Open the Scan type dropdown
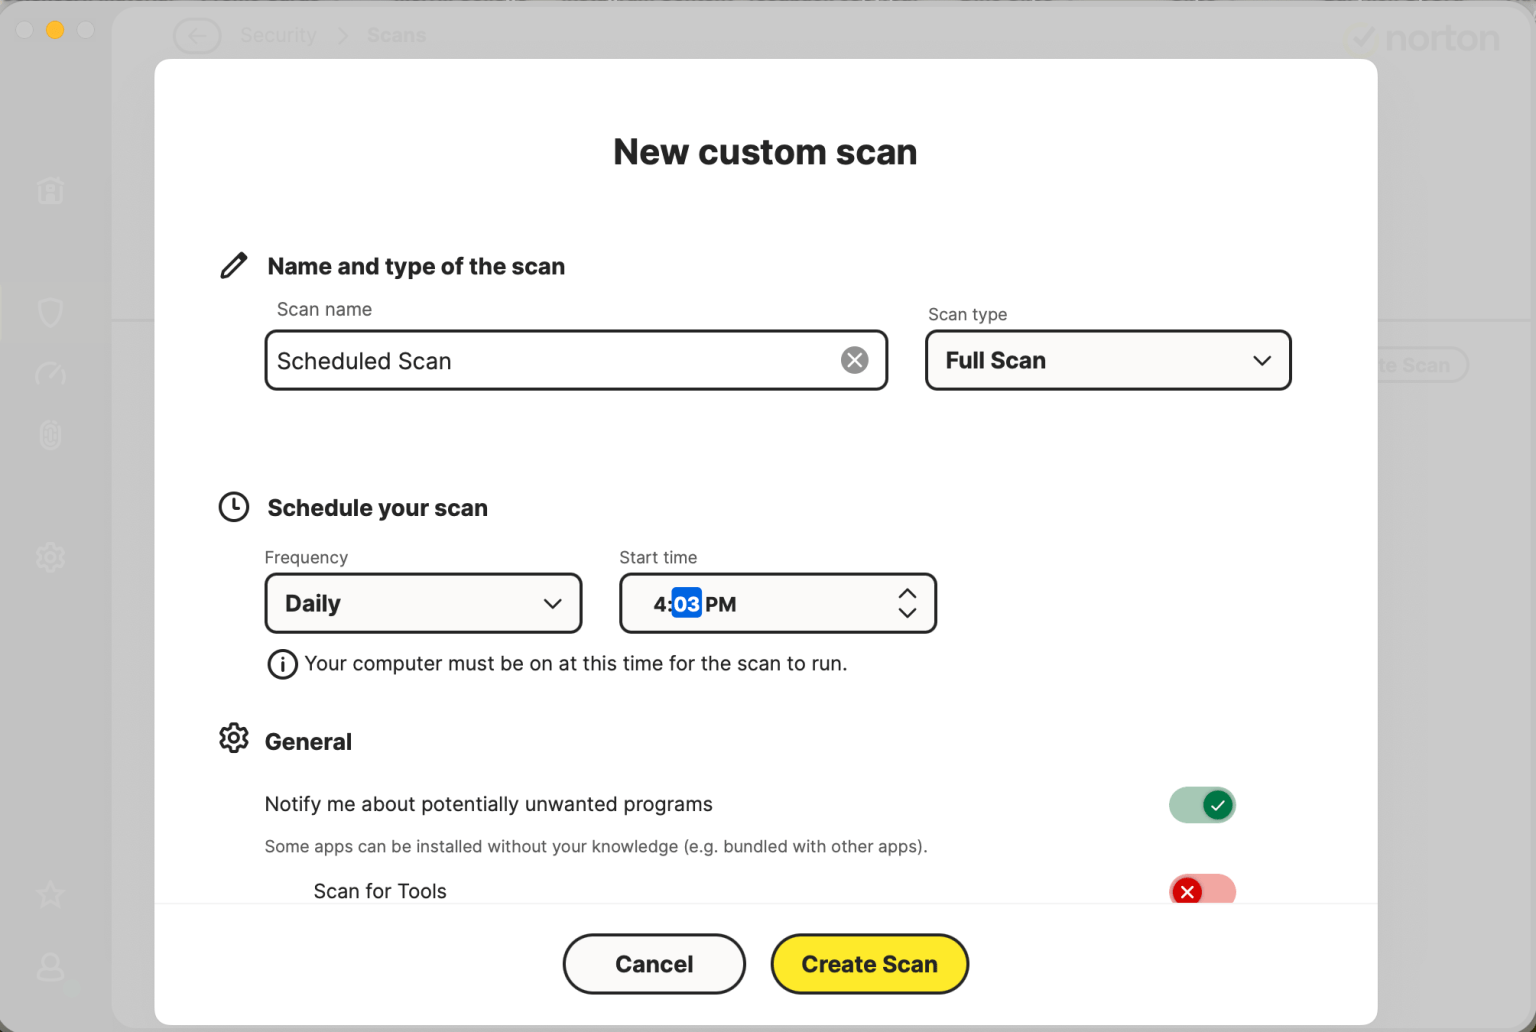Image resolution: width=1536 pixels, height=1032 pixels. 1107,360
